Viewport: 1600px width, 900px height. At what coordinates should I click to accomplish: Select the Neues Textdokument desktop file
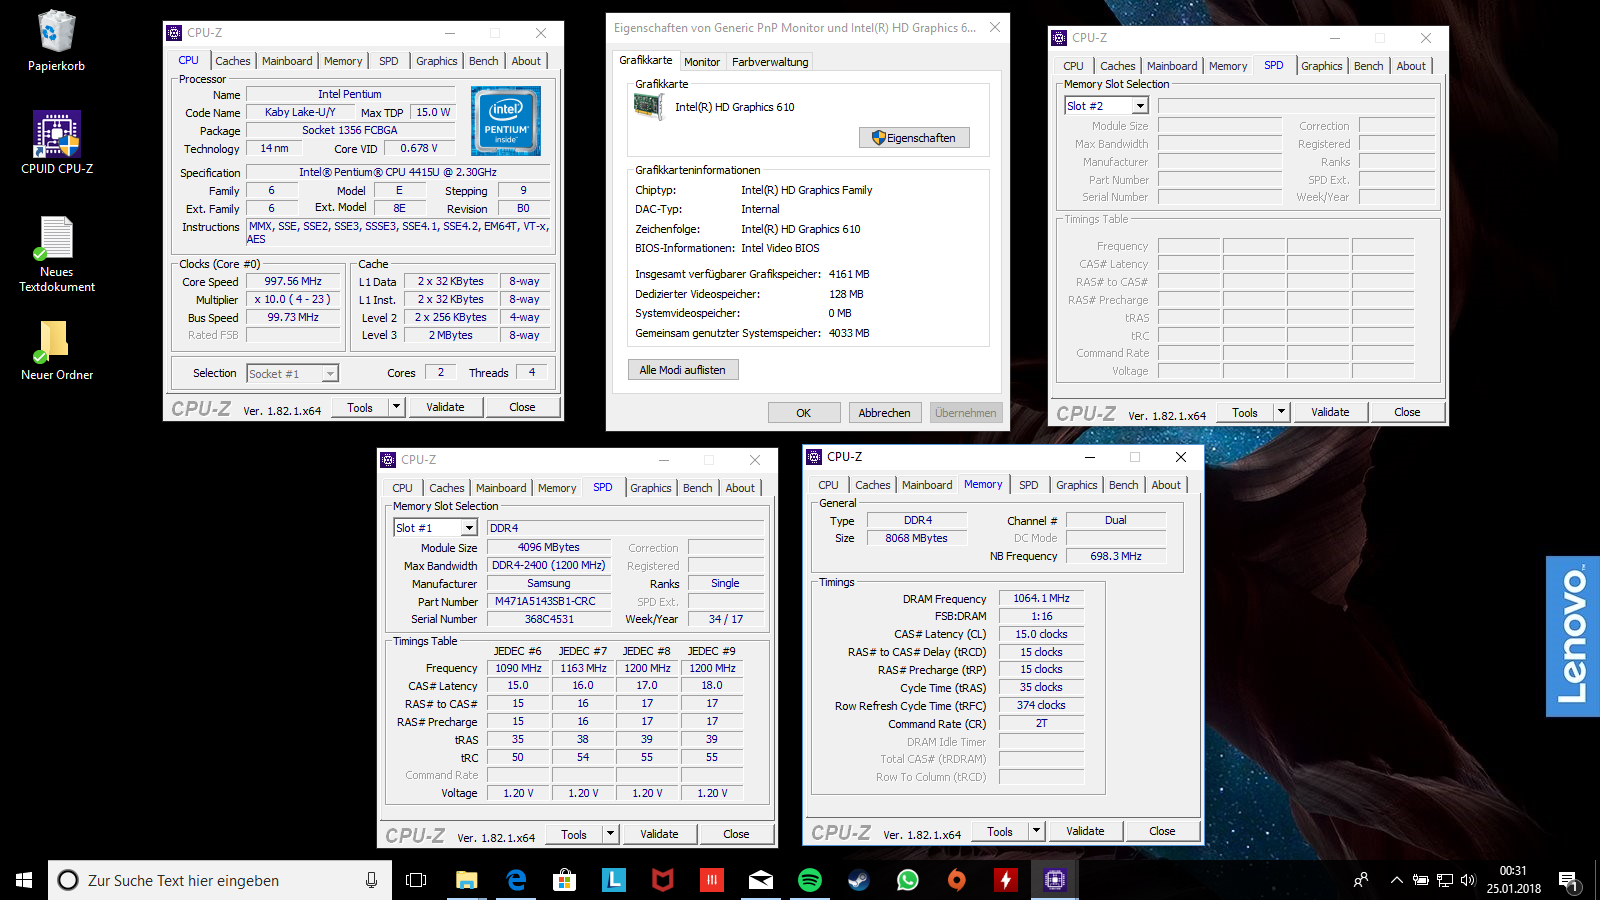point(57,254)
